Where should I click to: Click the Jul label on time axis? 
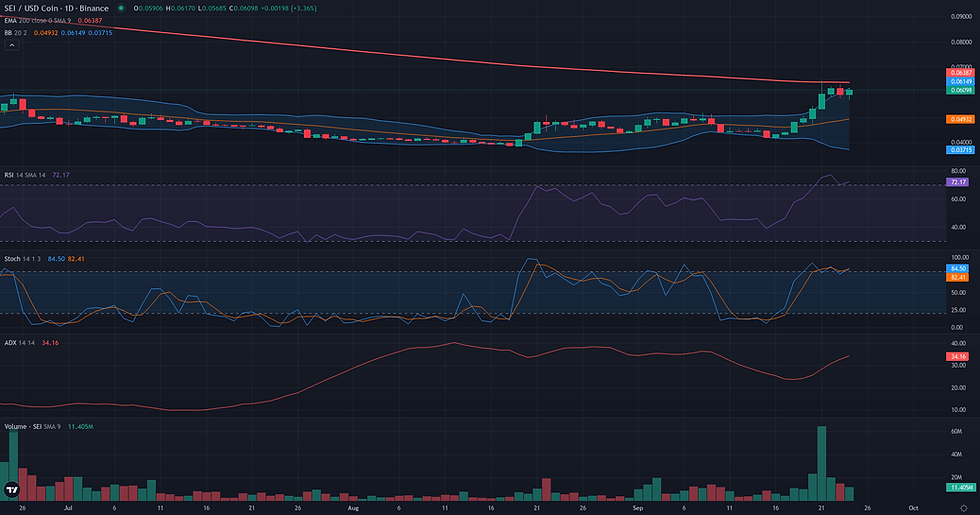click(x=68, y=508)
